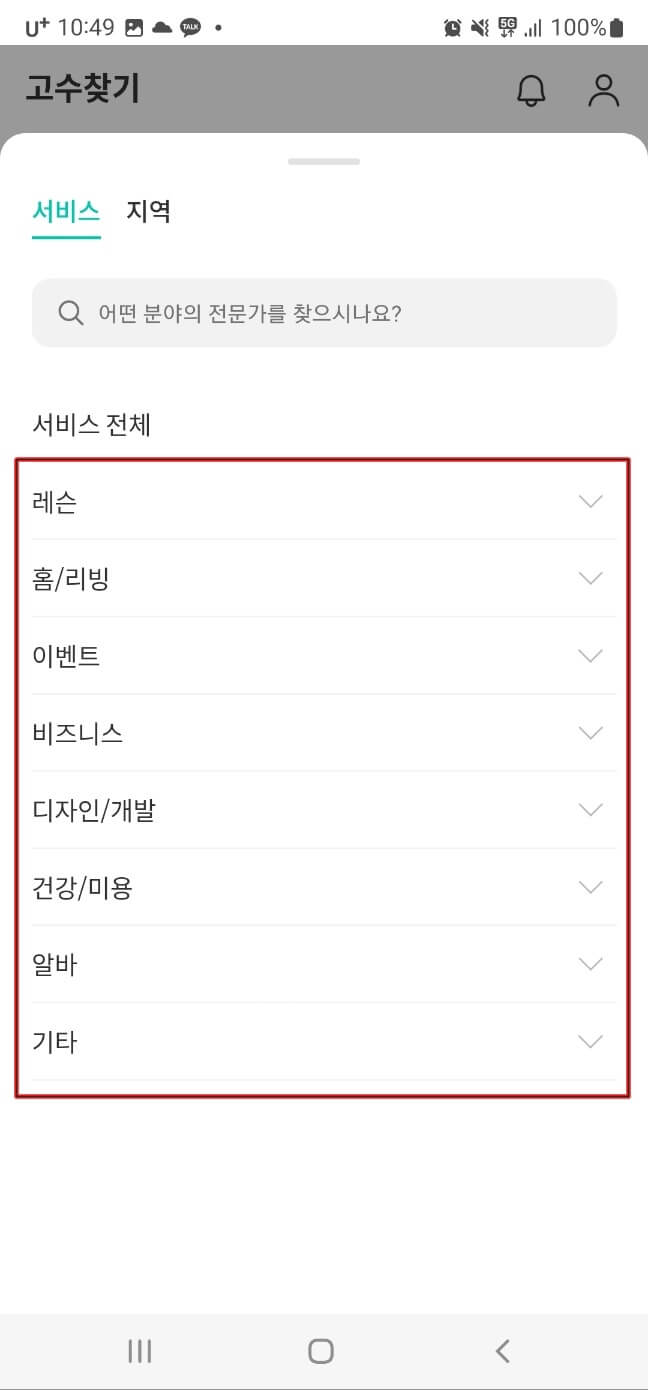Image resolution: width=648 pixels, height=1390 pixels.
Task: Tap the expert search input field
Action: 324,313
